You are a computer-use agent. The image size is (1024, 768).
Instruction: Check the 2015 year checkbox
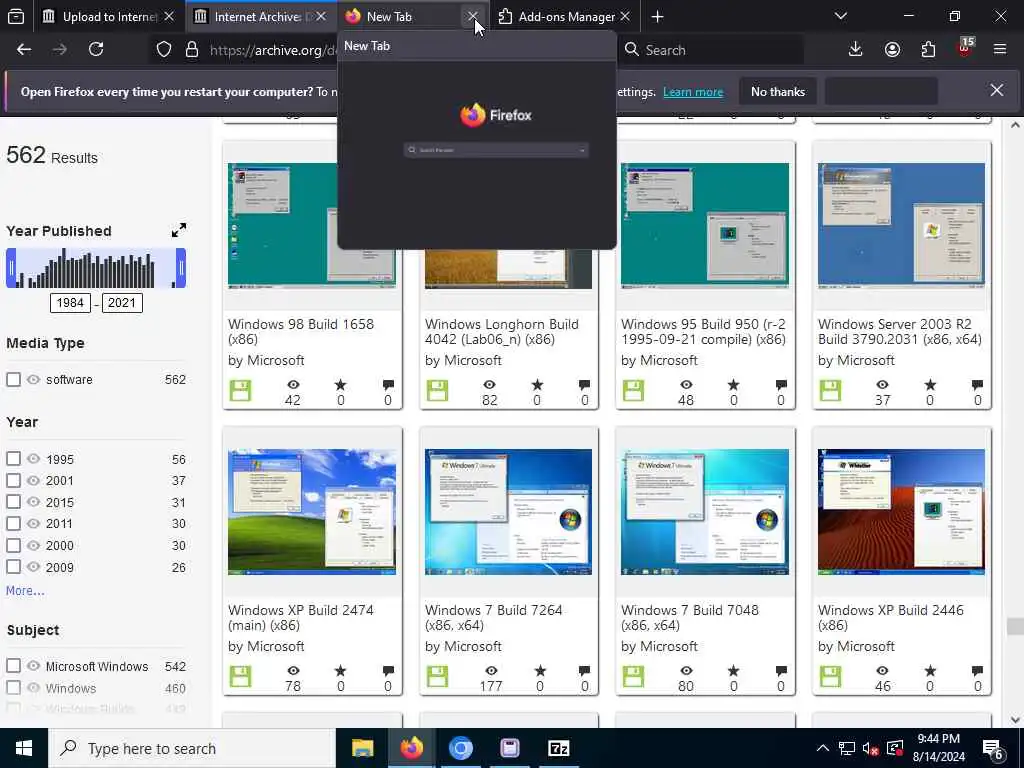[x=13, y=502]
